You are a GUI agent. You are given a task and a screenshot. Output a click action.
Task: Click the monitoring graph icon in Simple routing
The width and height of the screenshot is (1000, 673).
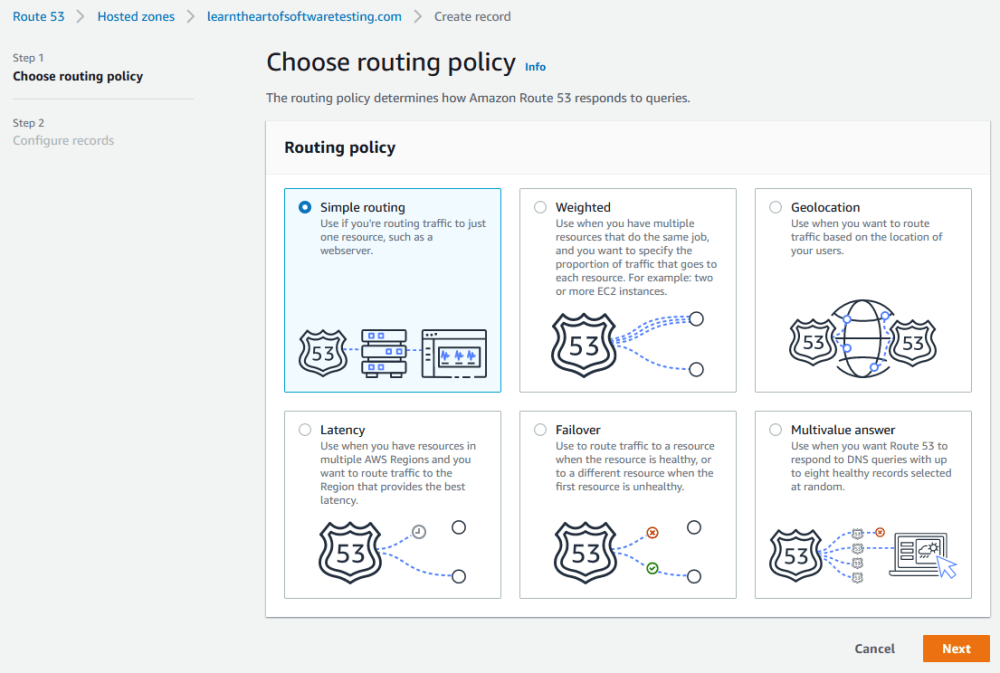click(x=455, y=350)
